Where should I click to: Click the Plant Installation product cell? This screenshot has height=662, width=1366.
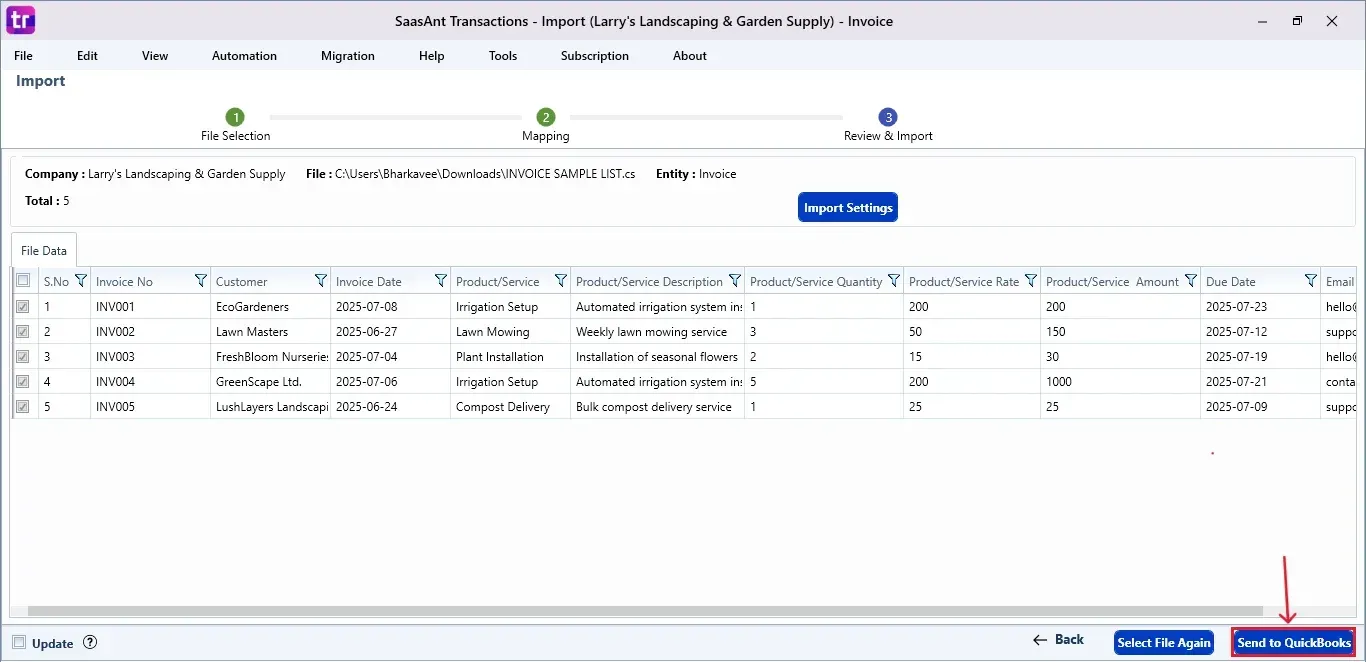[x=510, y=357]
